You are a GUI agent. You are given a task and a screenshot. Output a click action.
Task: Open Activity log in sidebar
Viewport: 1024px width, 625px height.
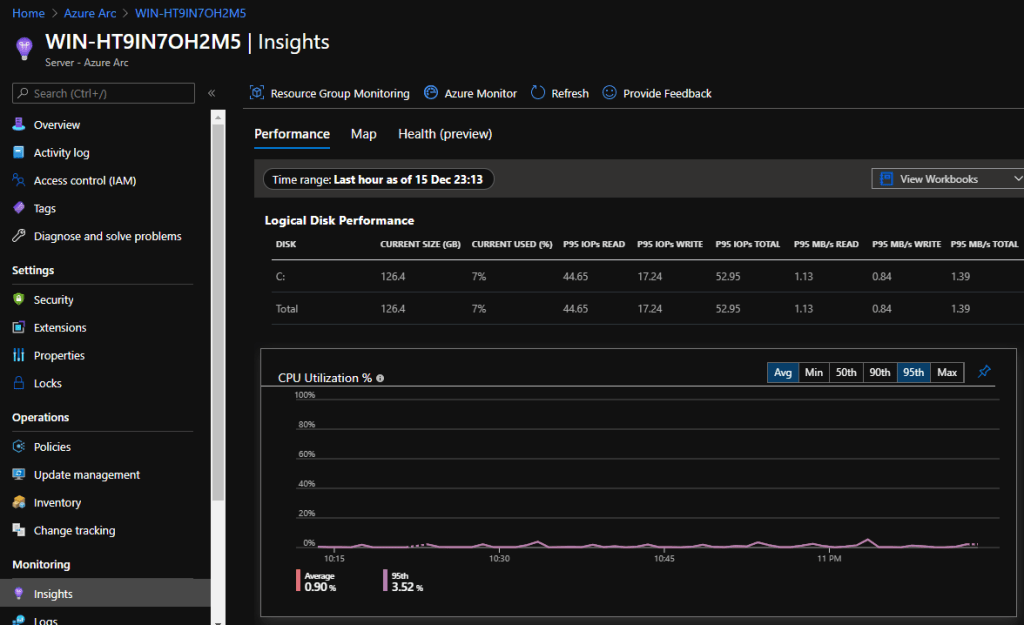61,153
